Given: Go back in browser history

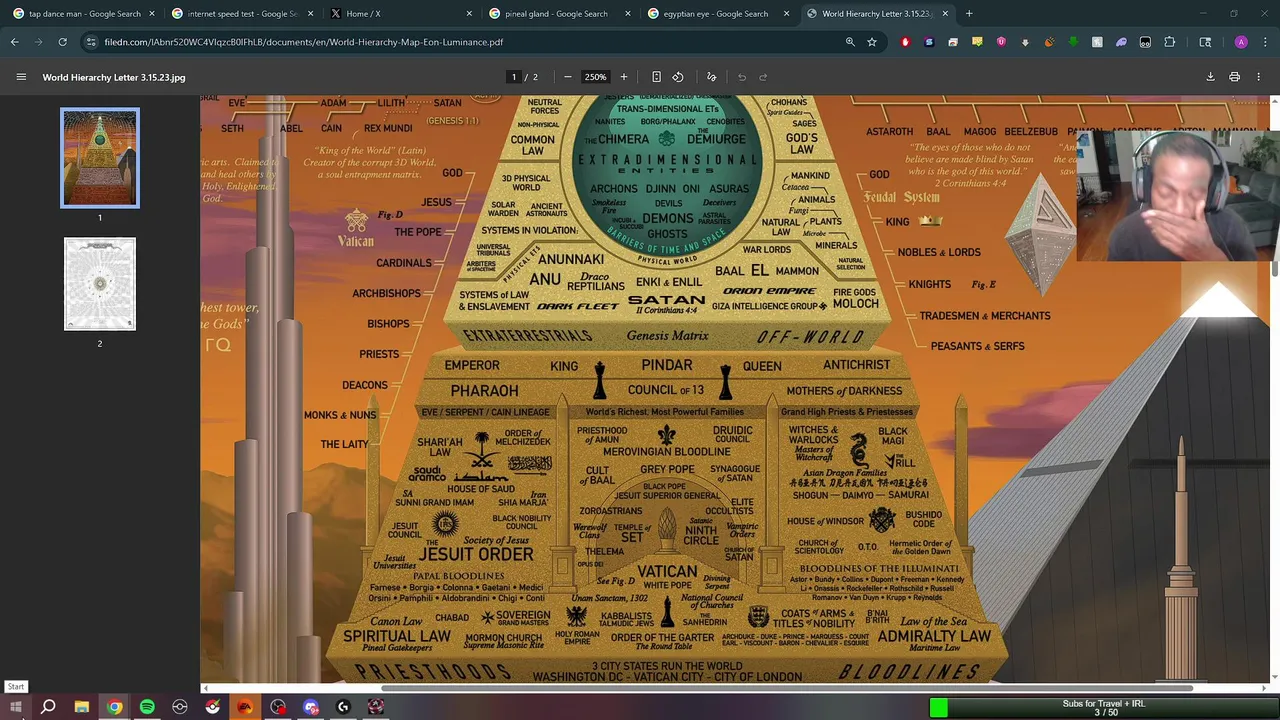Looking at the screenshot, I should [x=15, y=42].
